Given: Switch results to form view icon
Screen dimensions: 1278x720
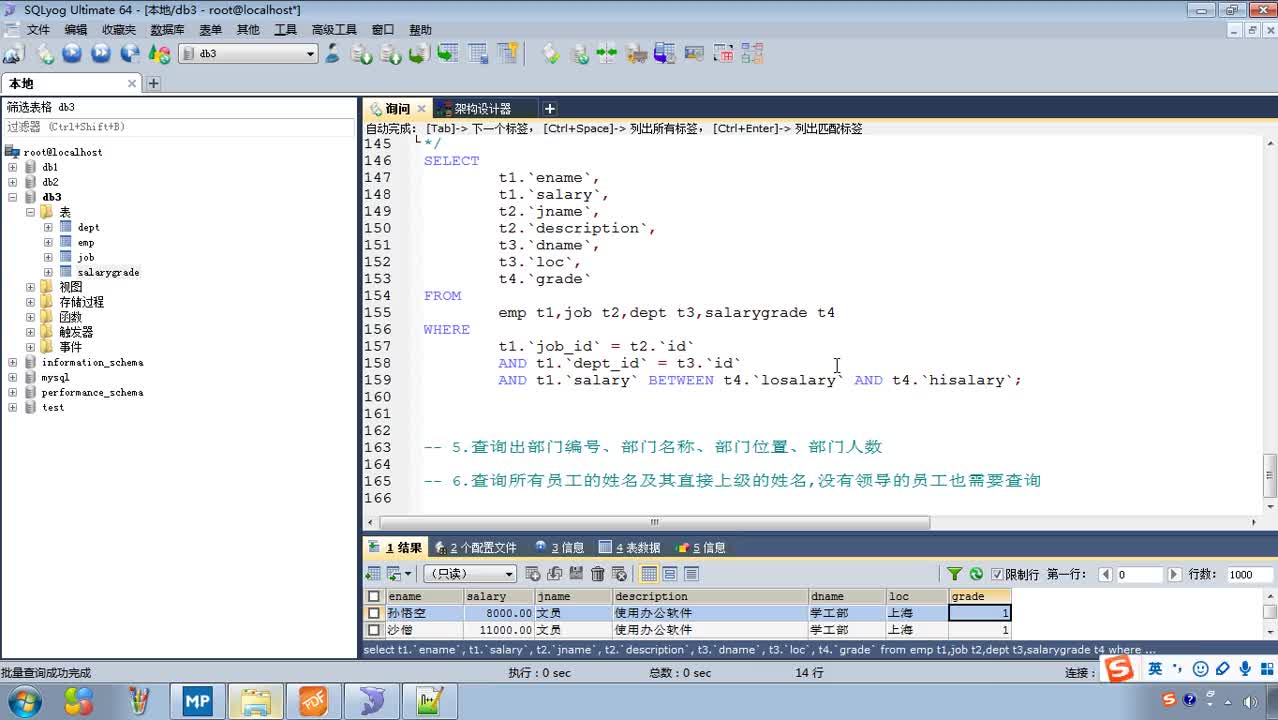Looking at the screenshot, I should pyautogui.click(x=670, y=574).
